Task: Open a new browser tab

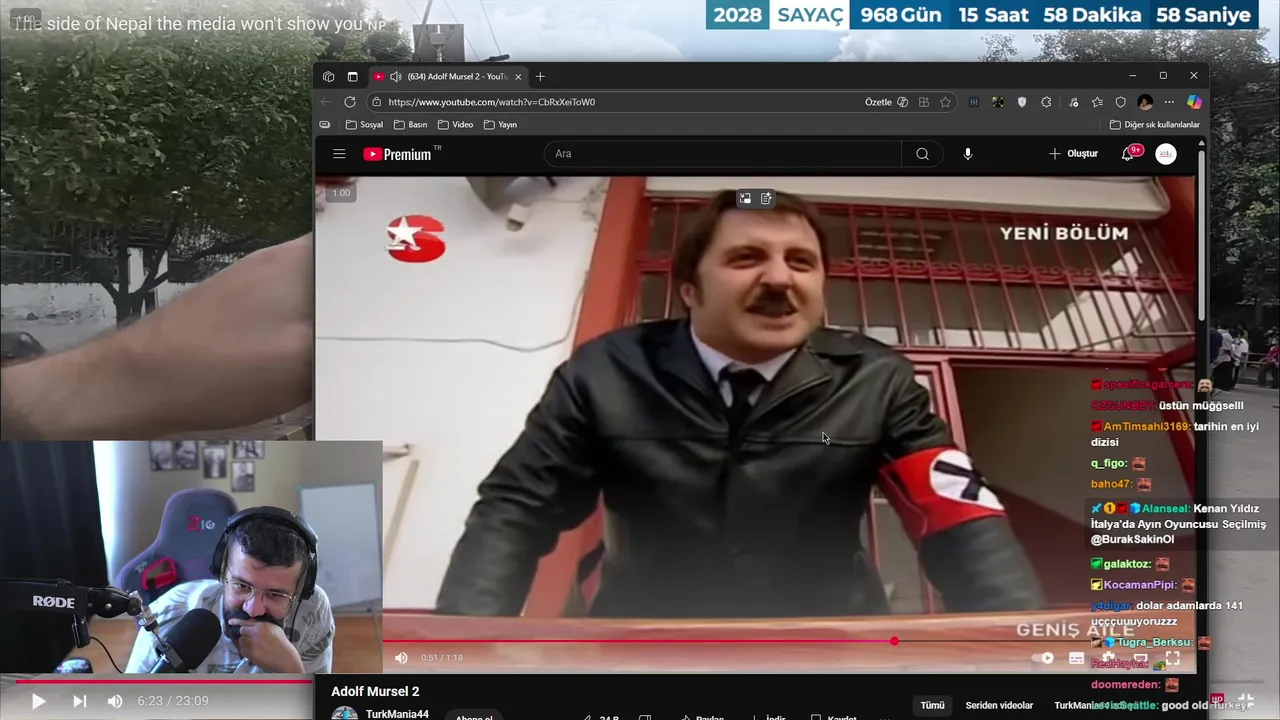Action: pos(540,76)
